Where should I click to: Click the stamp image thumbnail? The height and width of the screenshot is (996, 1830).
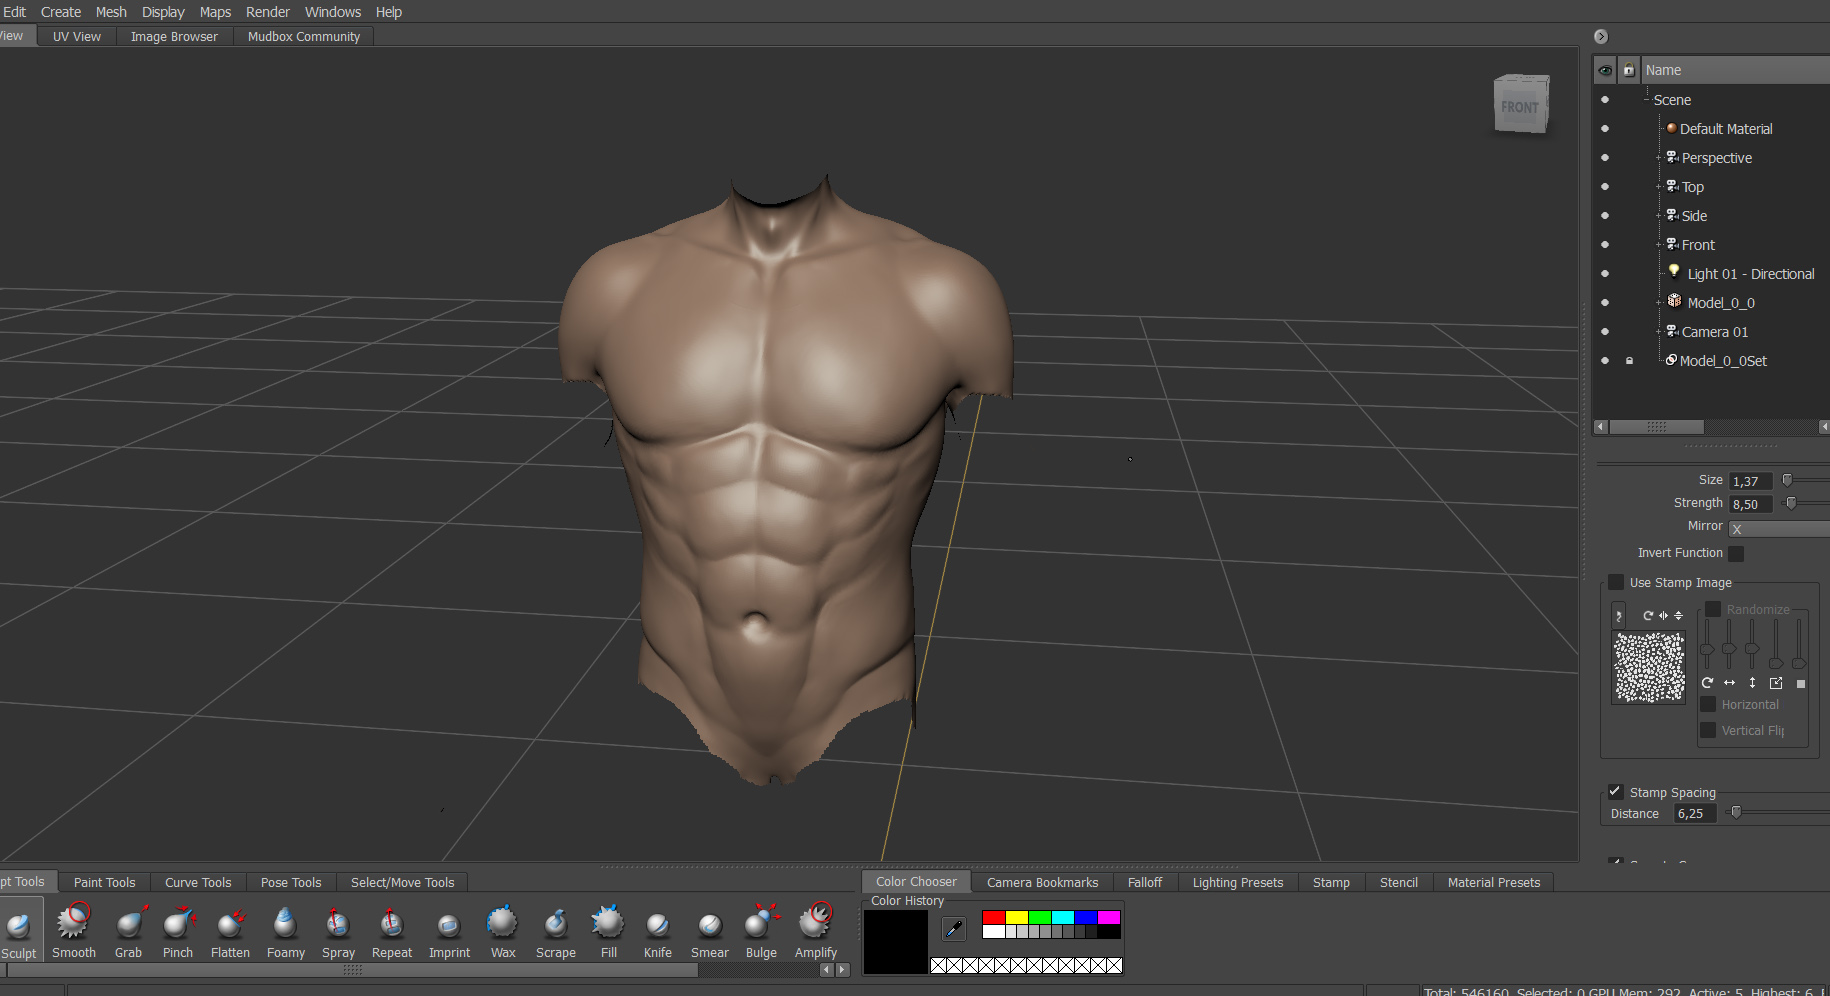coord(1649,667)
